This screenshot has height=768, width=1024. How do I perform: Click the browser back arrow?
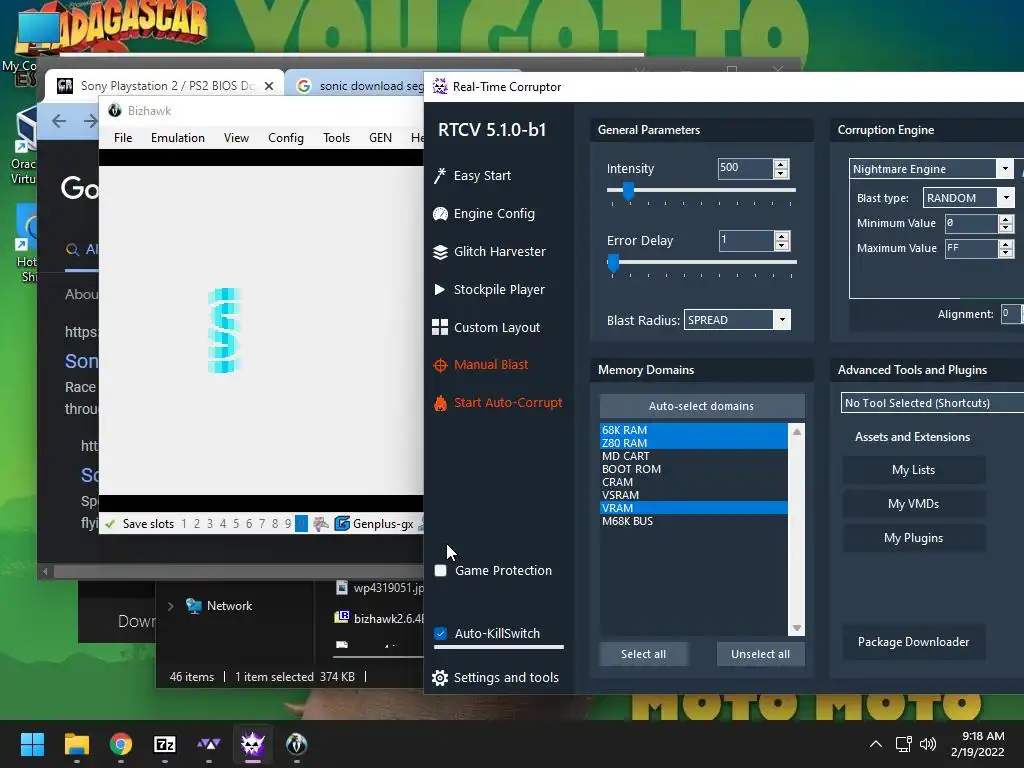(59, 121)
